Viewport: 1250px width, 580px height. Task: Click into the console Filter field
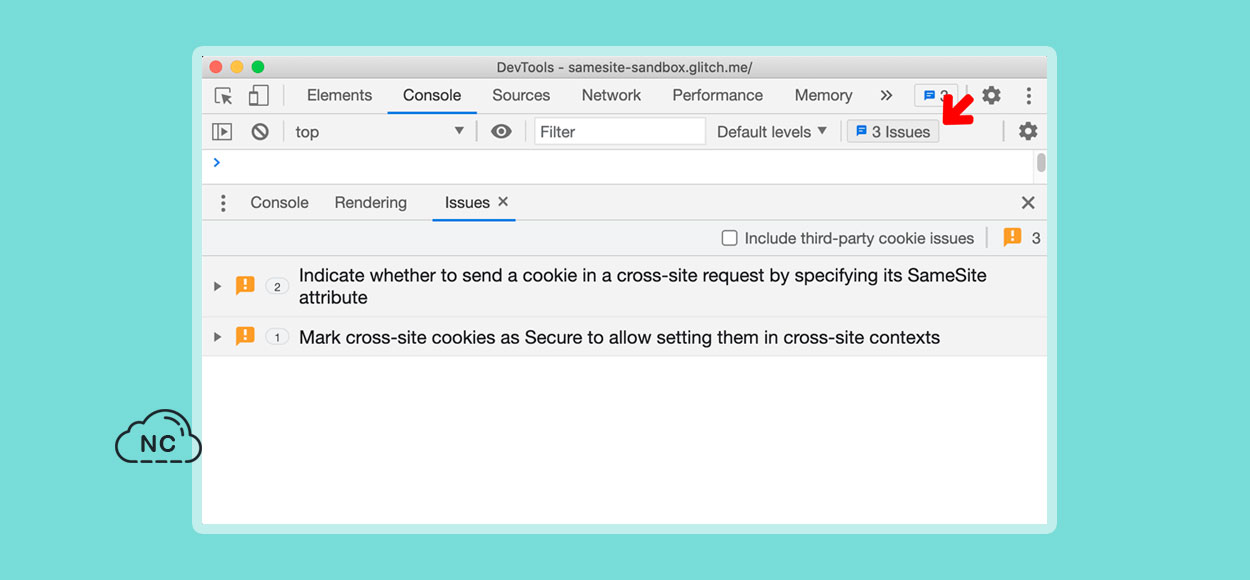[x=620, y=132]
